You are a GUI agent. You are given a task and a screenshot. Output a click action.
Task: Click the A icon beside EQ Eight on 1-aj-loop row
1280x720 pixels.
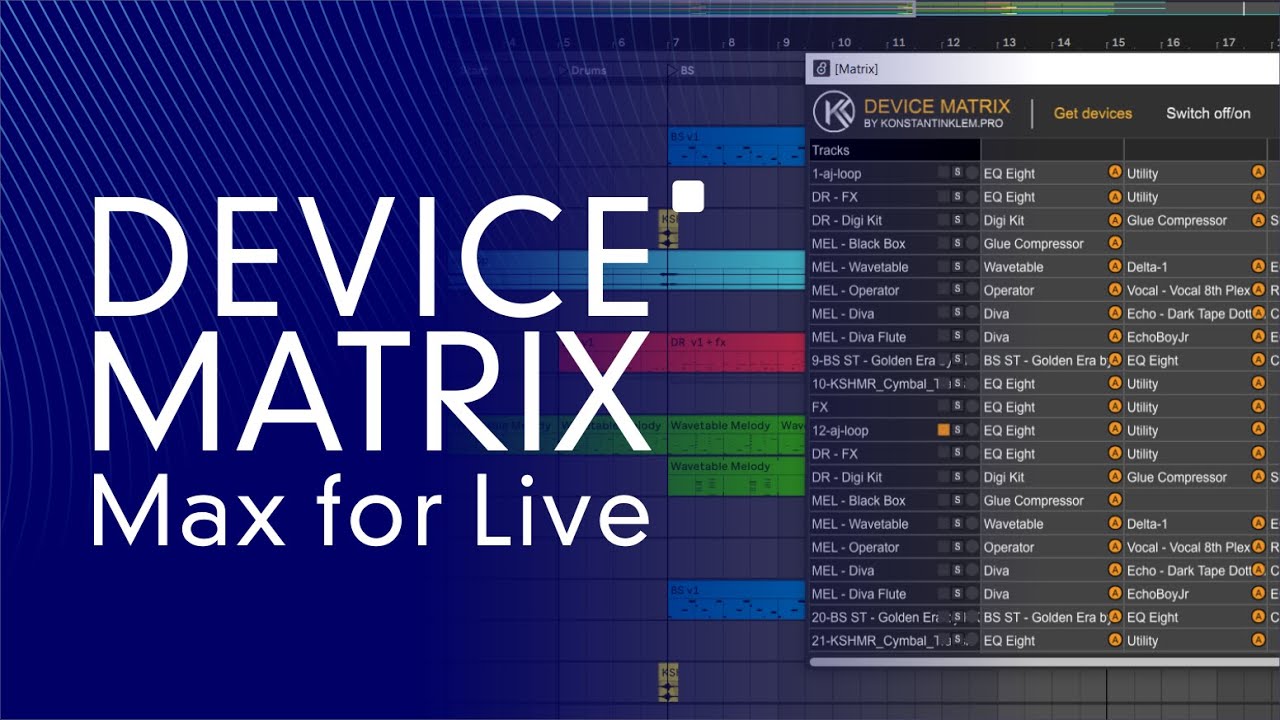coord(1115,173)
